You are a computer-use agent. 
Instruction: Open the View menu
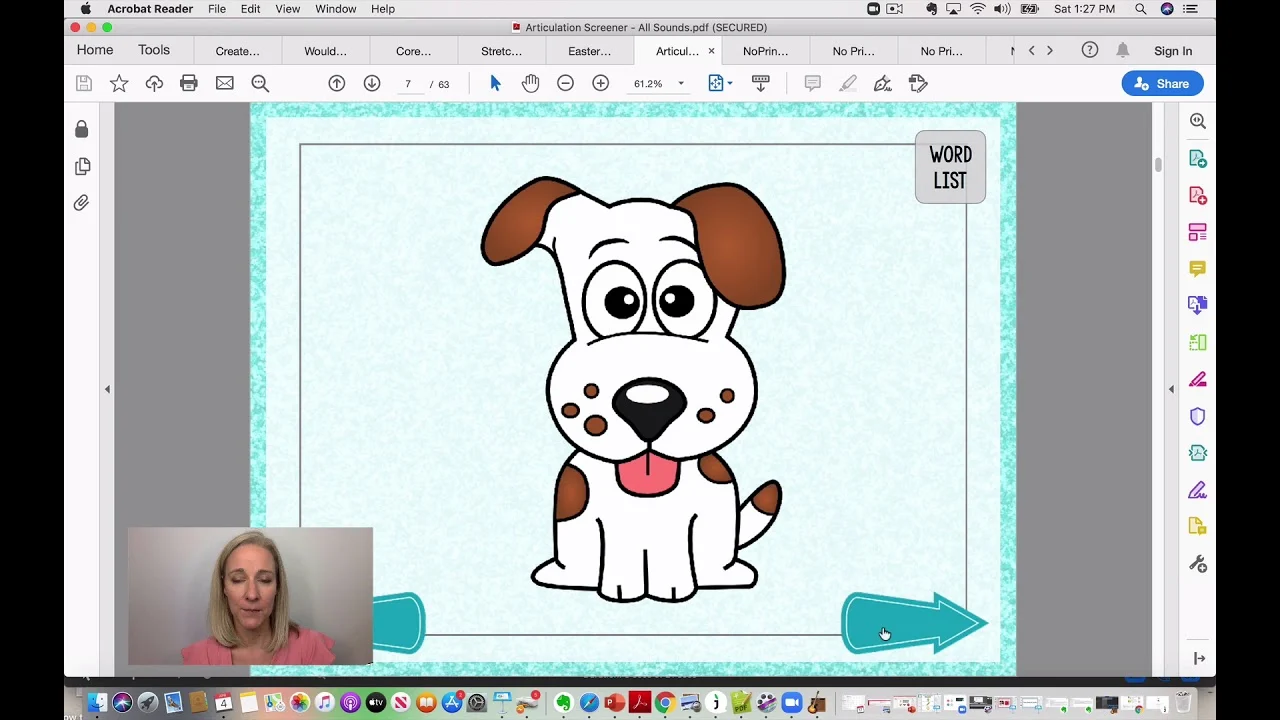pyautogui.click(x=287, y=9)
